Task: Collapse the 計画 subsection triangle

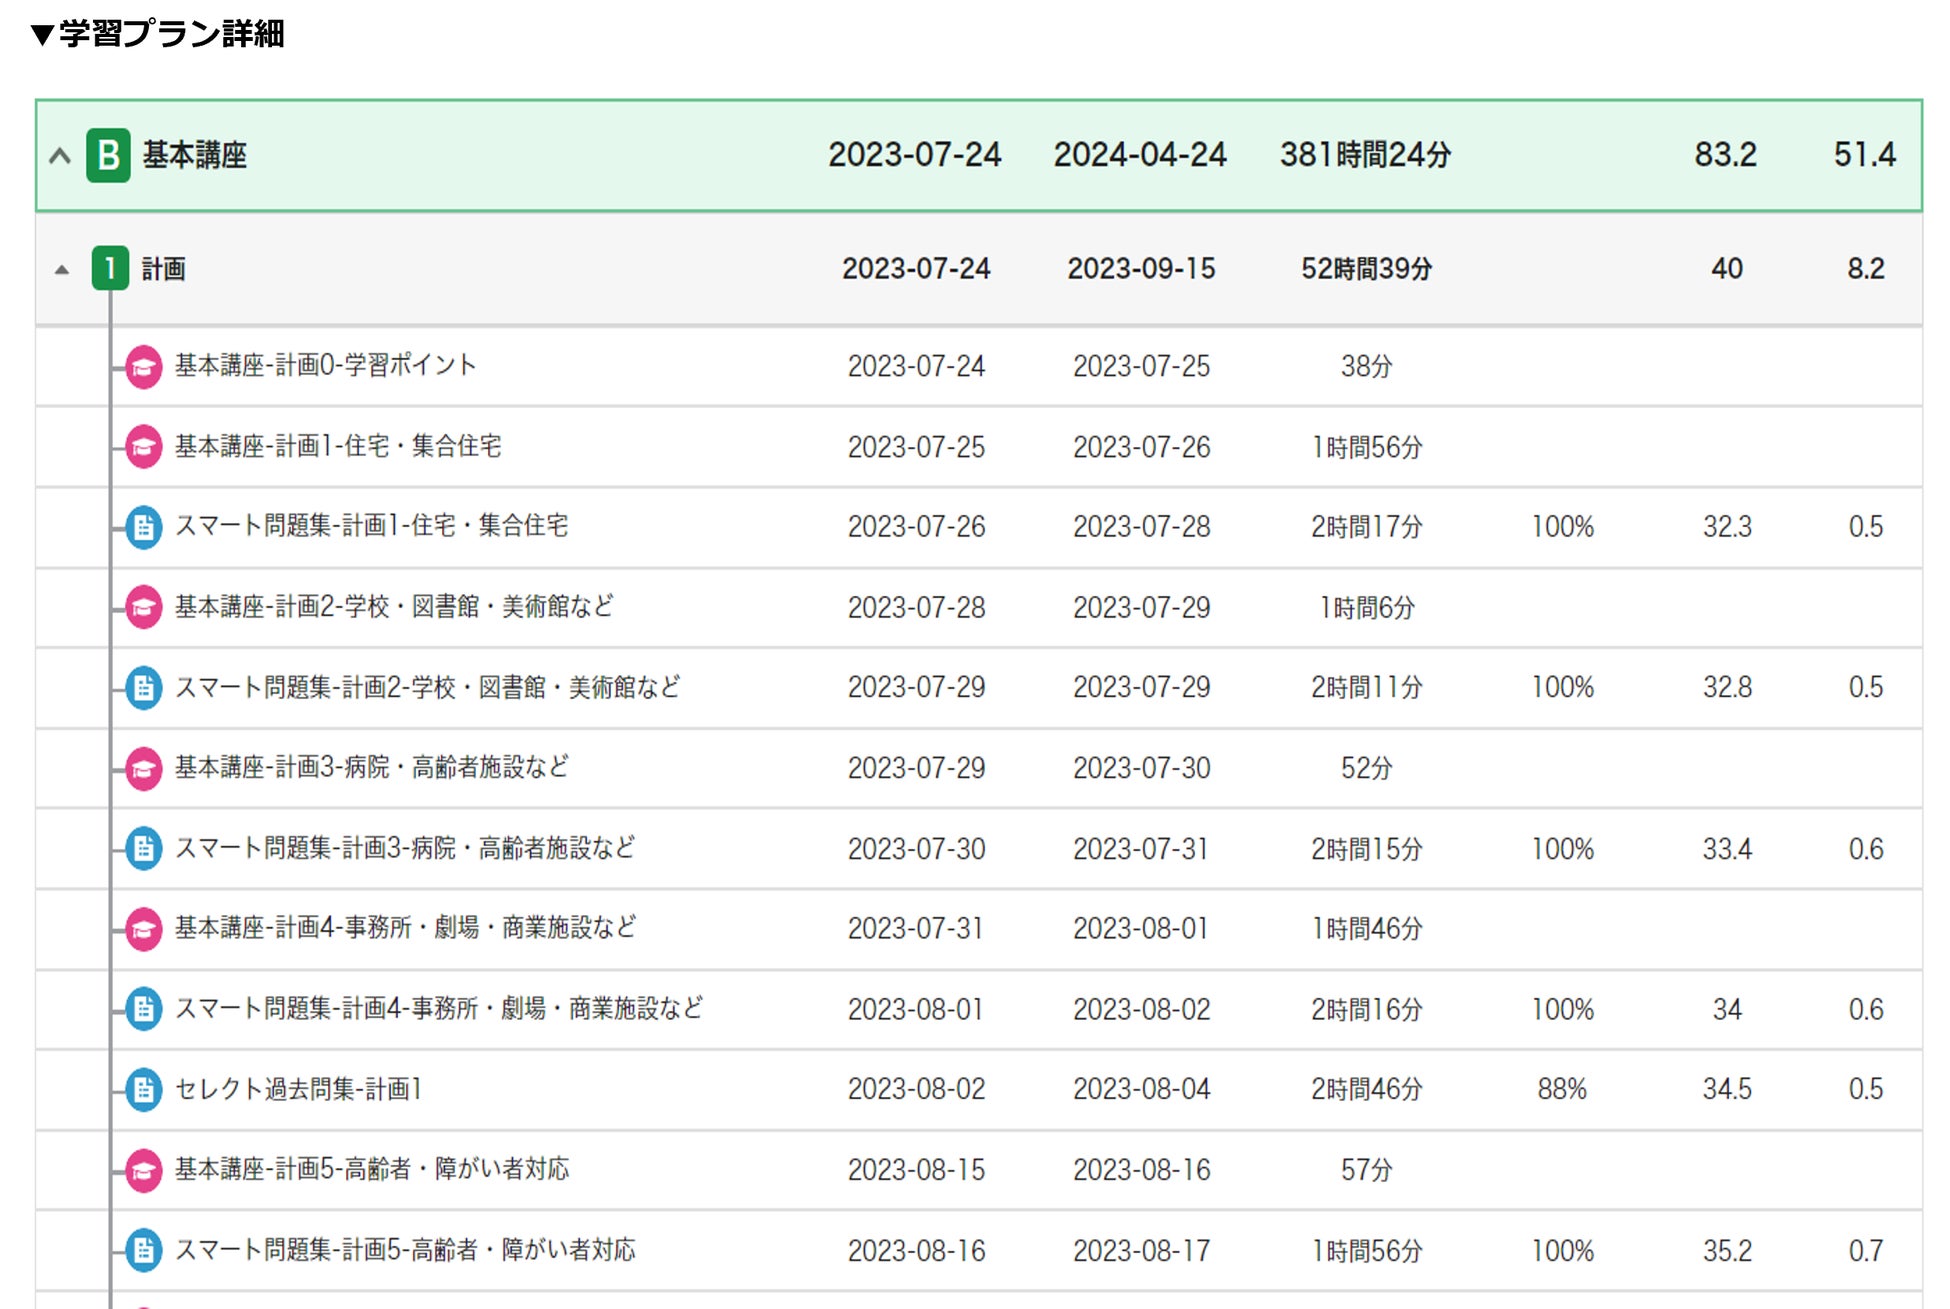Action: point(62,270)
